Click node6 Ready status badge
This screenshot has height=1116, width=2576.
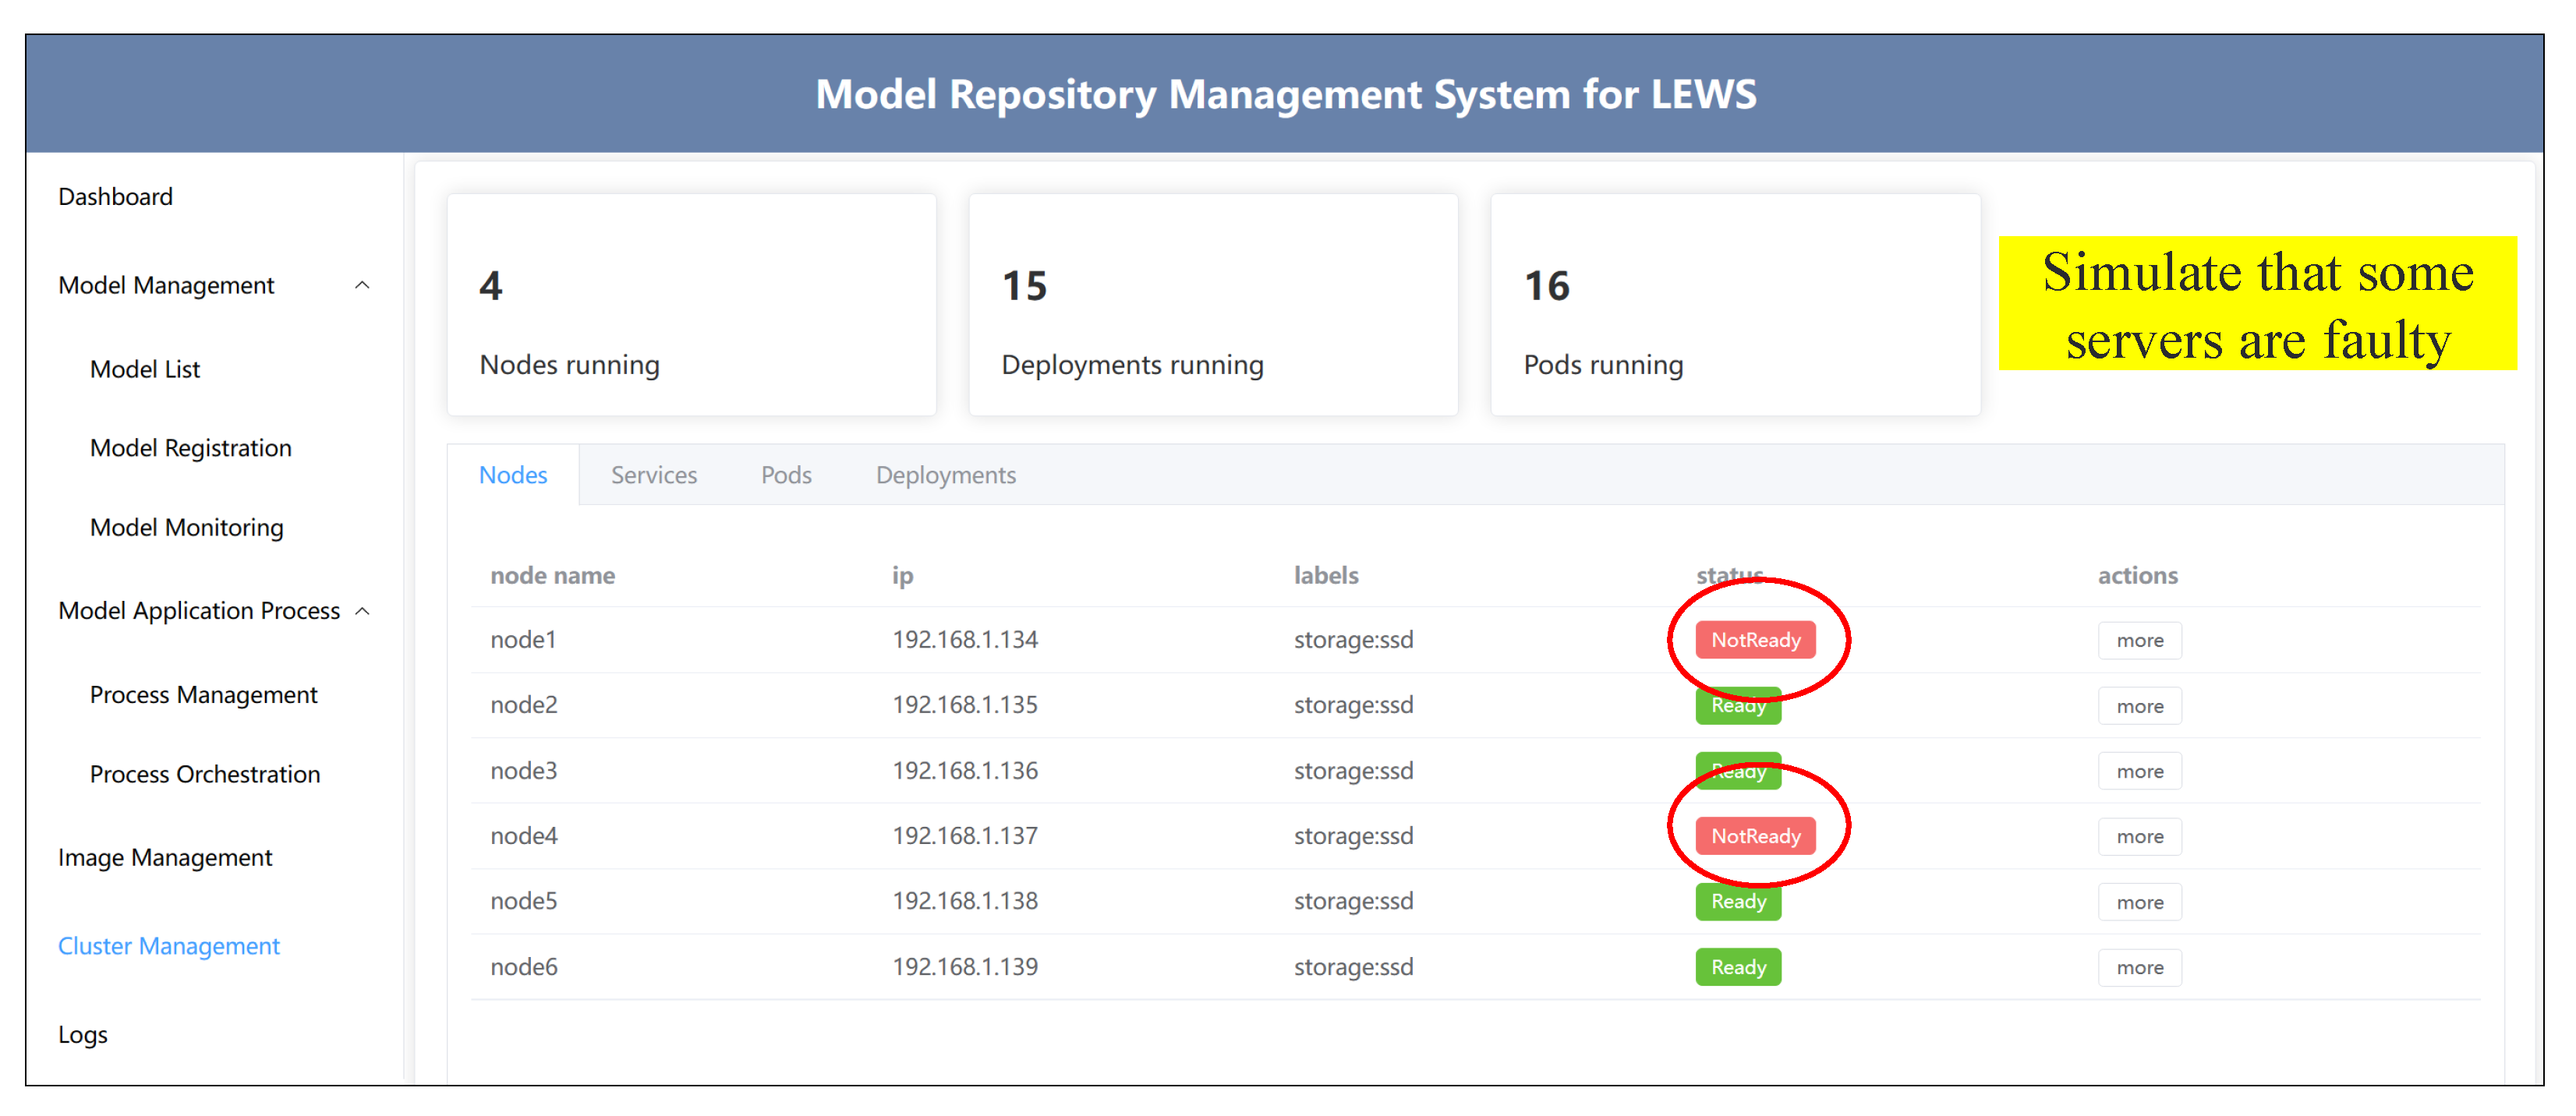point(1737,967)
